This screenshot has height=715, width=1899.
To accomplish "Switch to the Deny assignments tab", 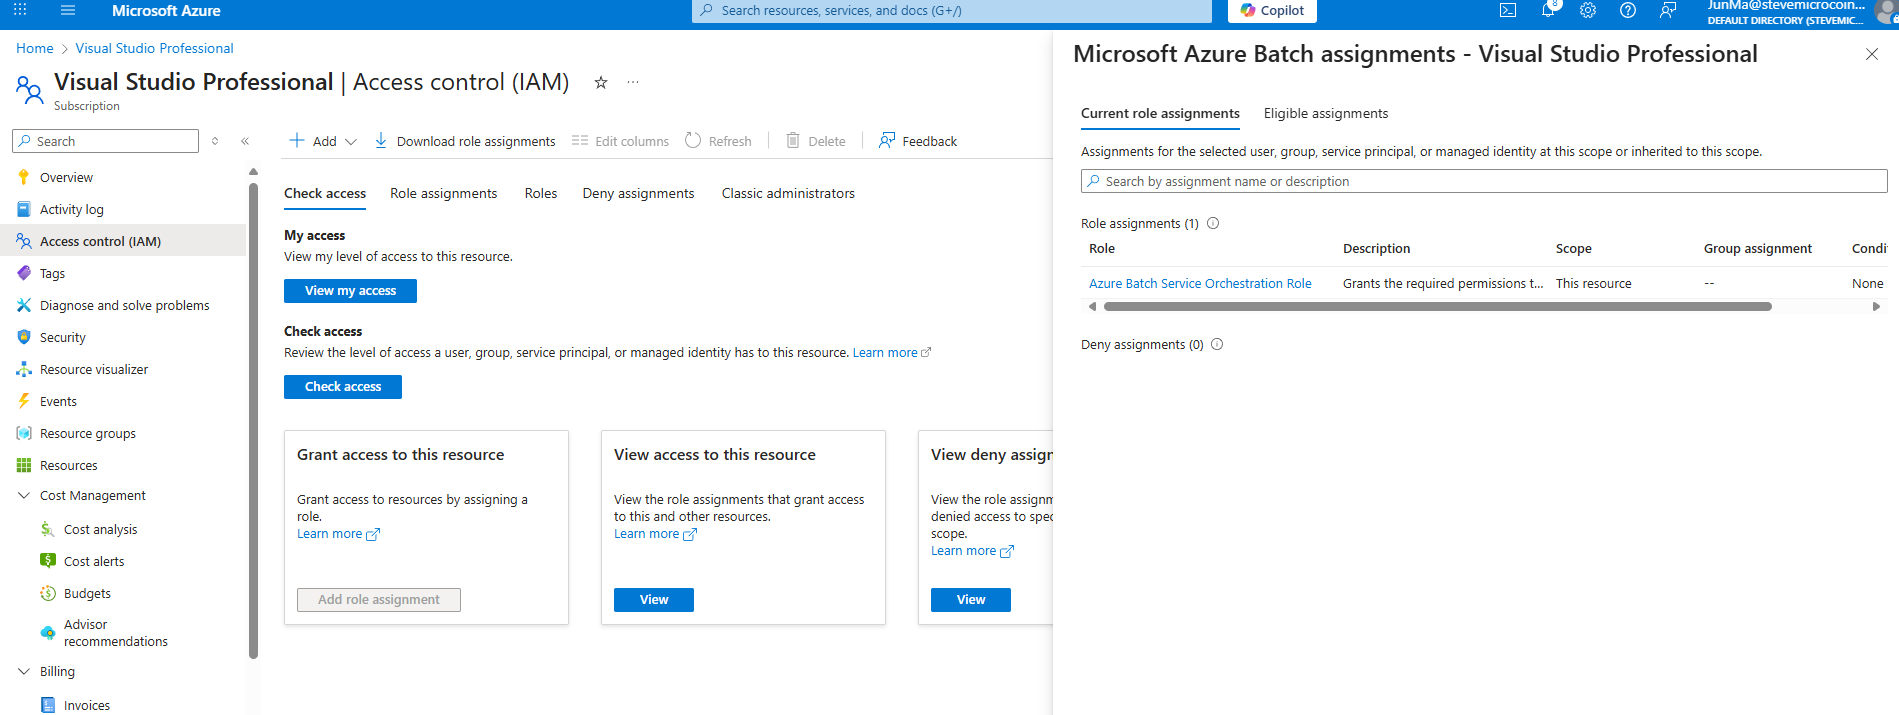I will point(638,193).
